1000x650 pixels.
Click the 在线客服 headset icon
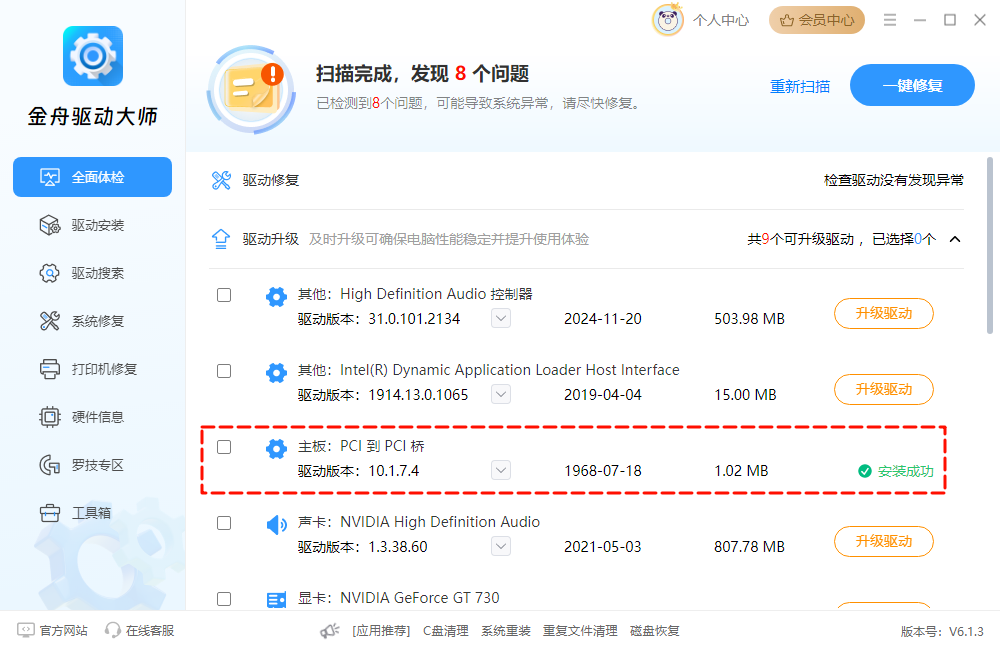[113, 630]
